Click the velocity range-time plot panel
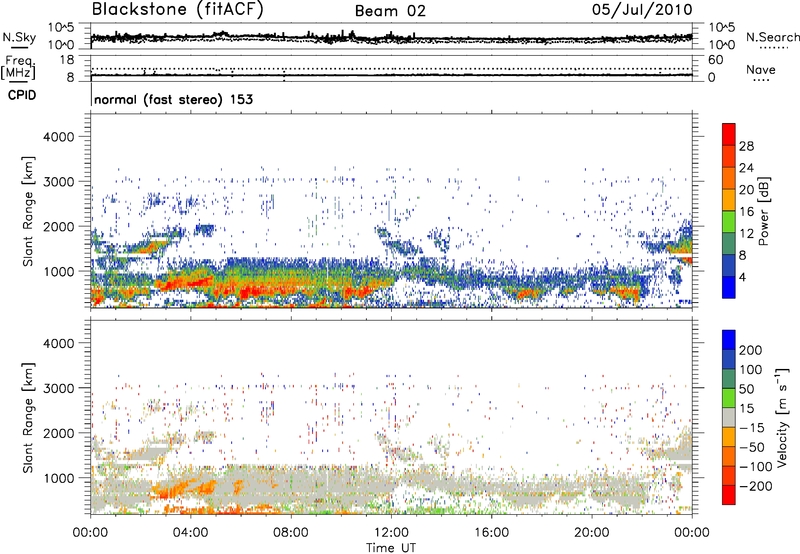Screen dimensions: 800x554 391,417
